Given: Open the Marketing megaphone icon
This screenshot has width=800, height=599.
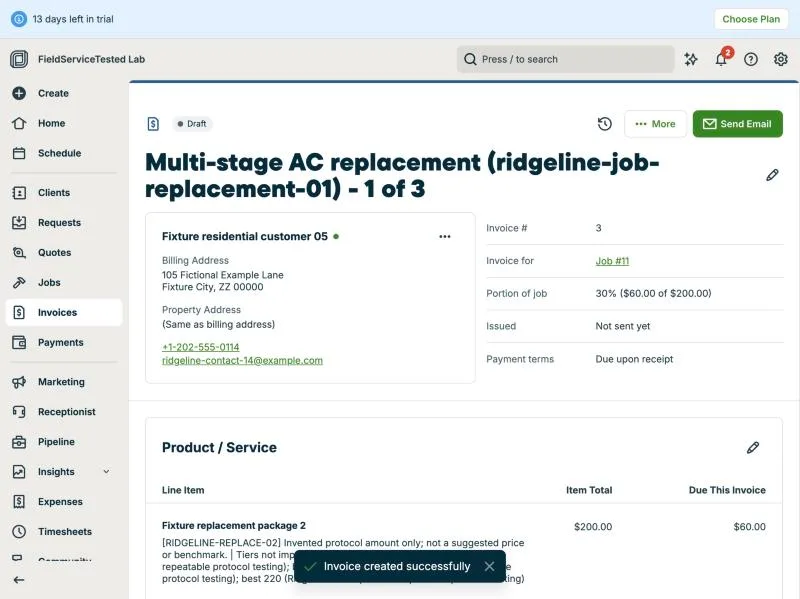Looking at the screenshot, I should (19, 382).
